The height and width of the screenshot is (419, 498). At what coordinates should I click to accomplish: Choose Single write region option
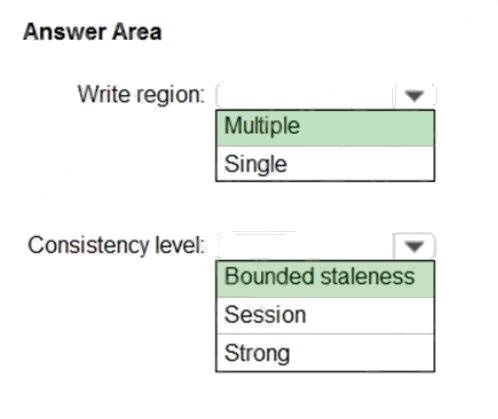pos(325,163)
